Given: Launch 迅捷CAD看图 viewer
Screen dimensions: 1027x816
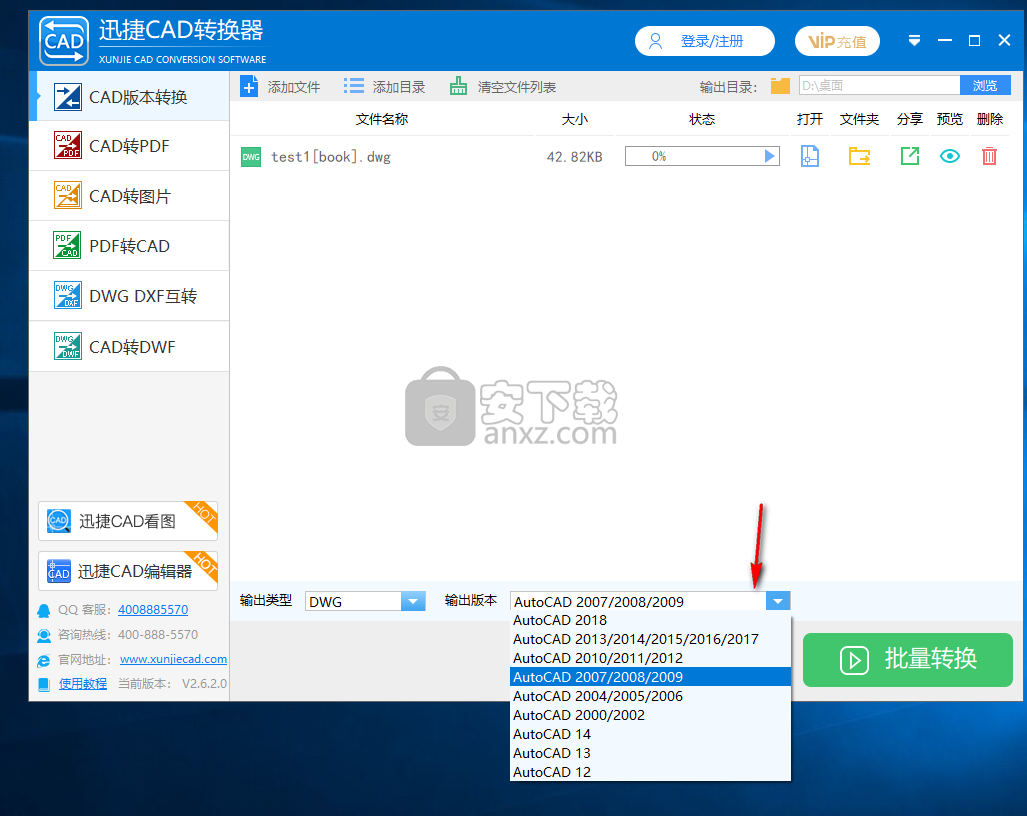Looking at the screenshot, I should click(128, 521).
